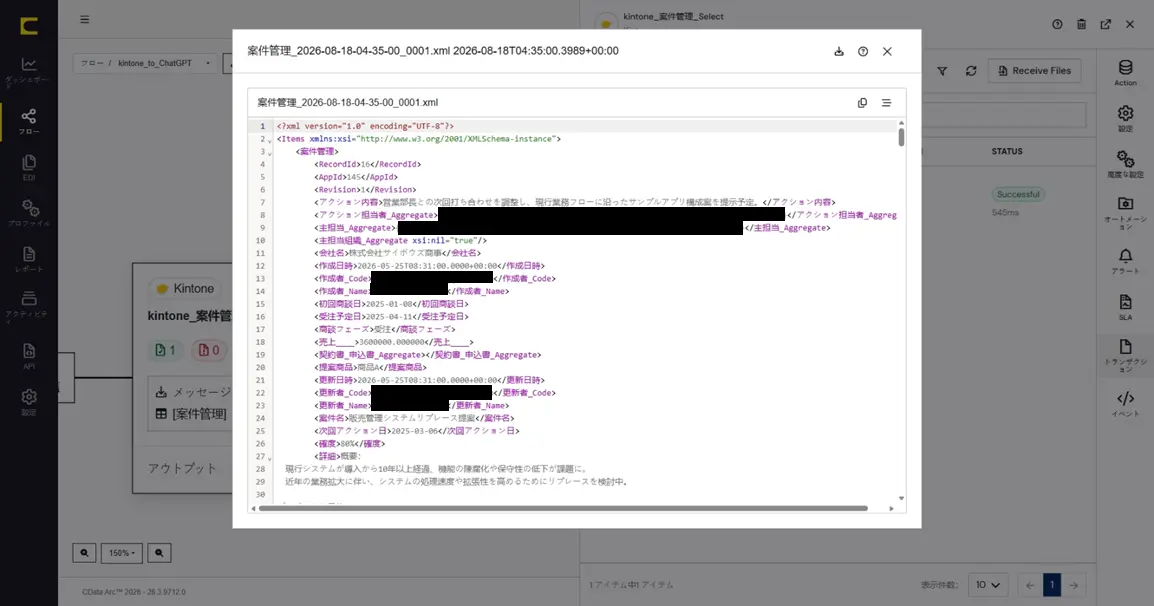The height and width of the screenshot is (606, 1154).
Task: Open the SLA tab in connector panel
Action: [x=1125, y=307]
